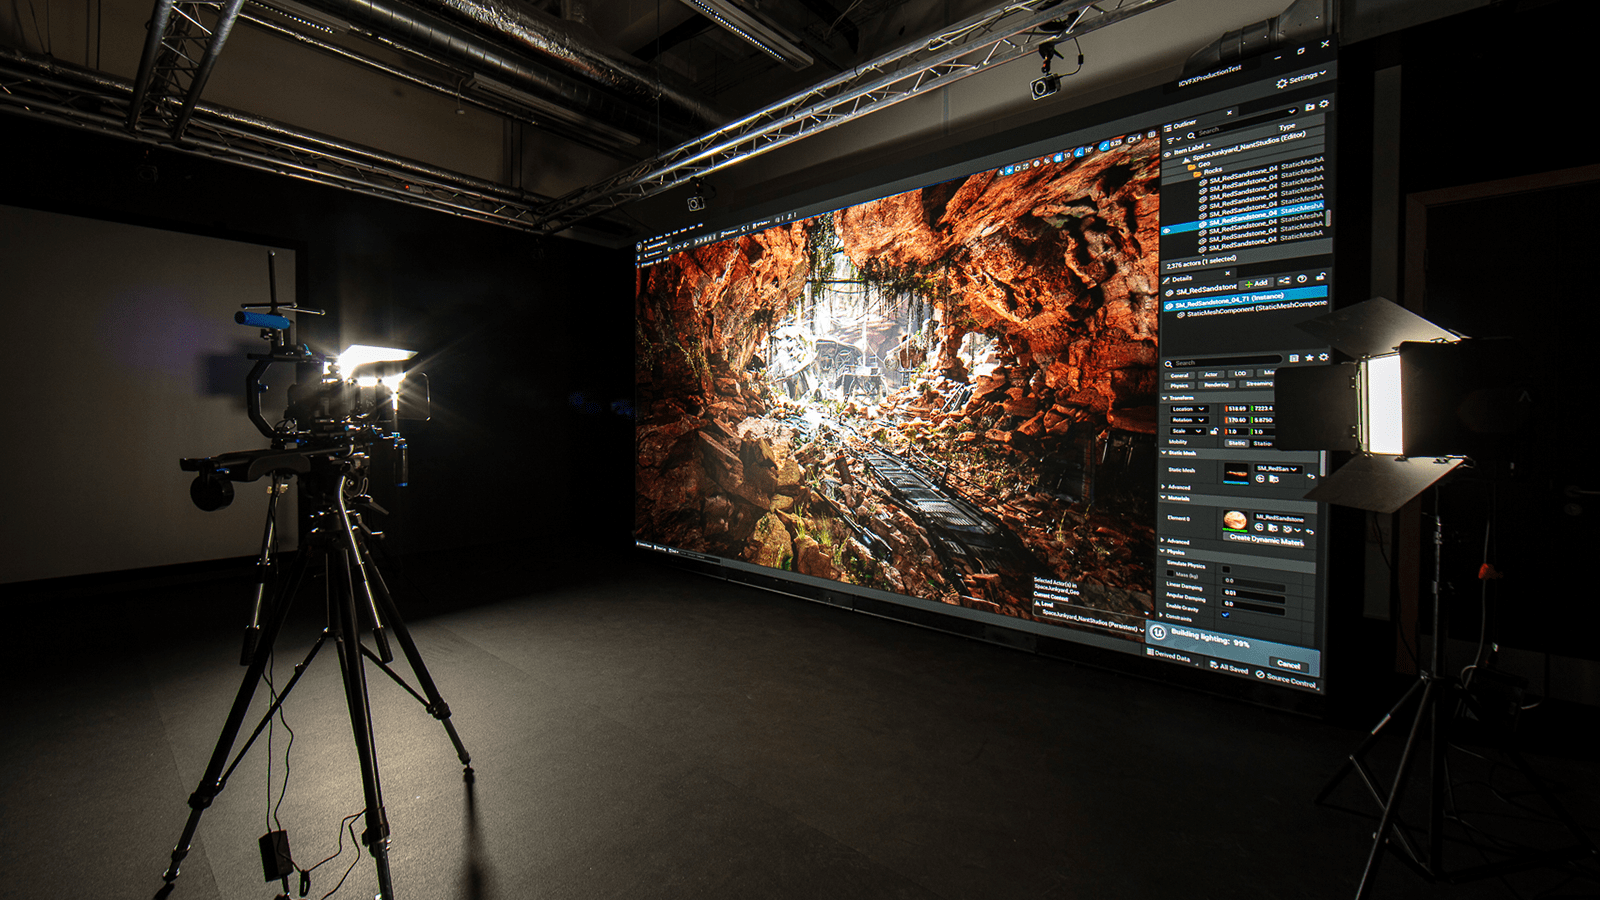Screen dimensions: 1600x900
Task: Click the Element 0 material thumbnail
Action: click(x=1235, y=521)
